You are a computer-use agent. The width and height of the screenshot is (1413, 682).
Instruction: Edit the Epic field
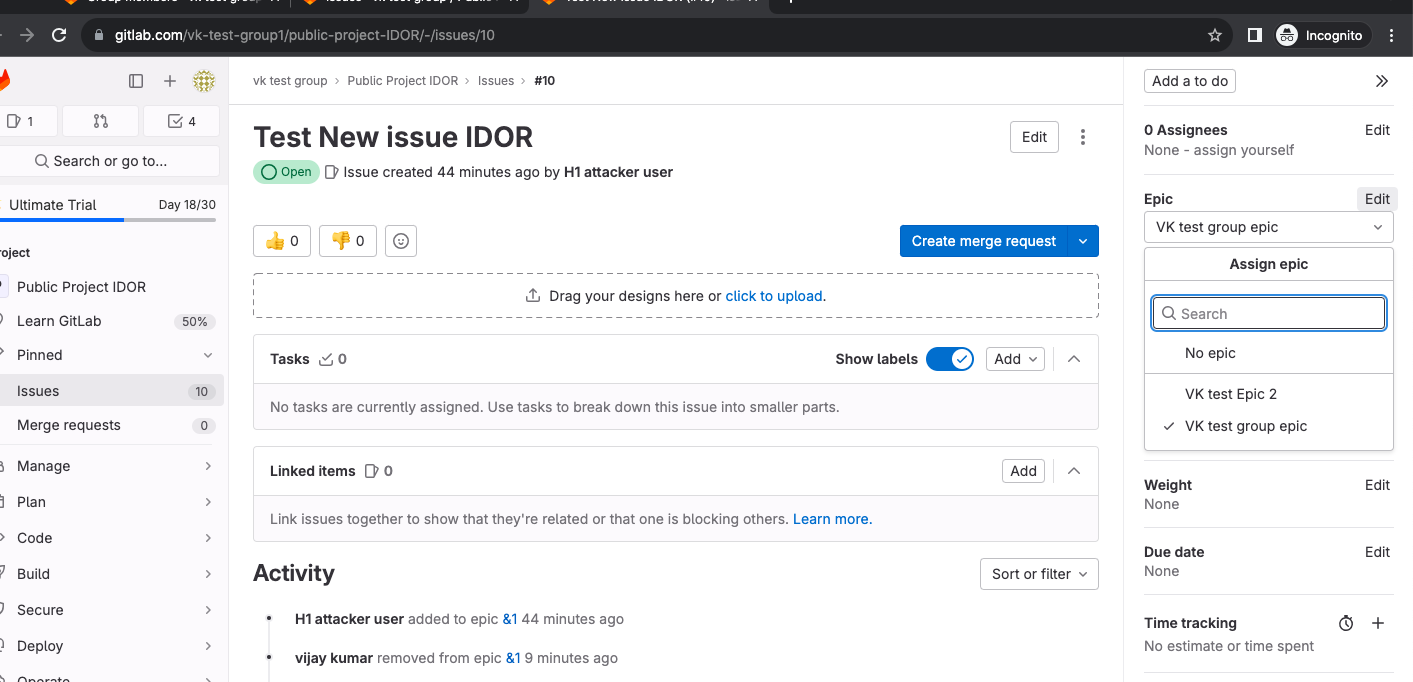[1377, 199]
